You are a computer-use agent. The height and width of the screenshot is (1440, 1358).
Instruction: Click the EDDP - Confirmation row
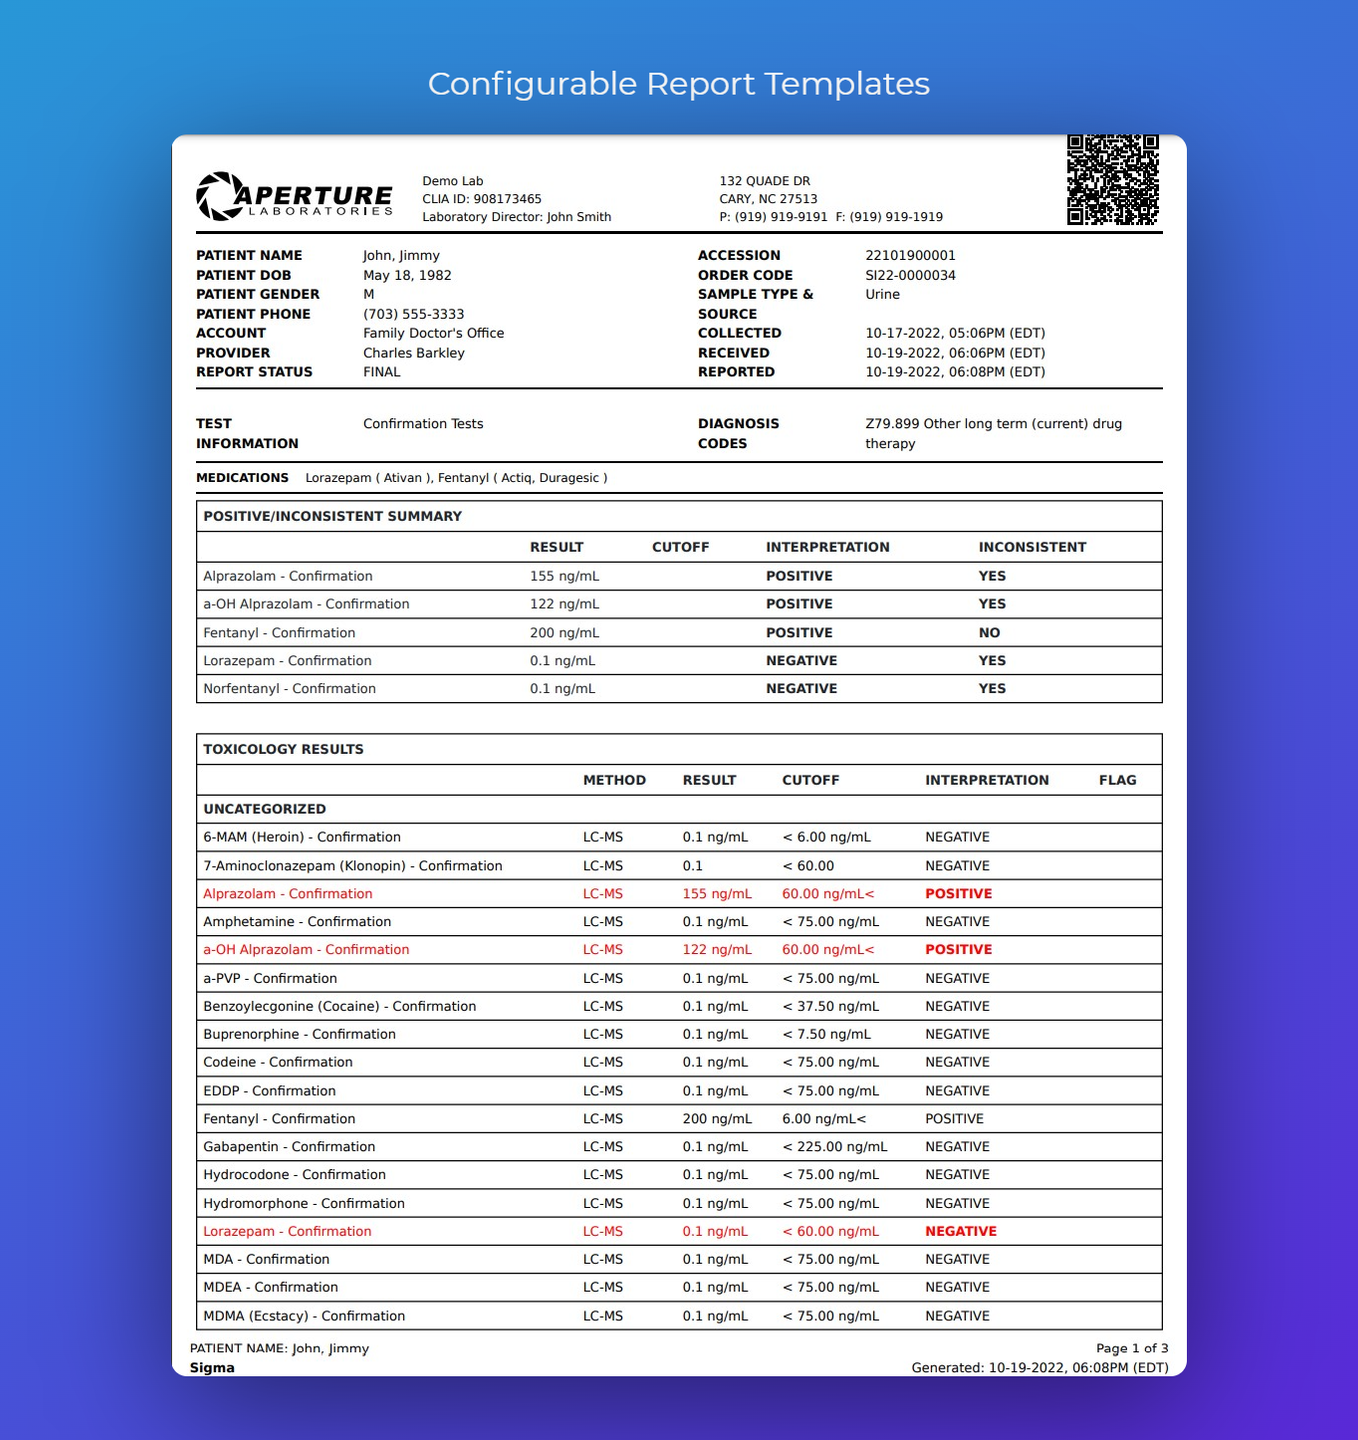(679, 1091)
